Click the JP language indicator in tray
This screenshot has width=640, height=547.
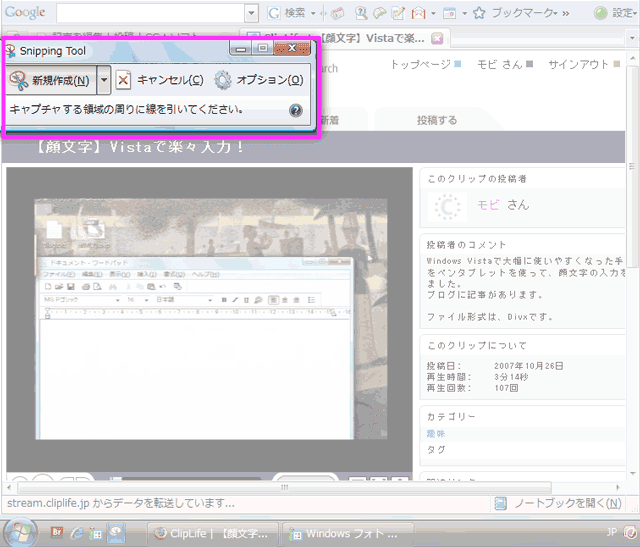pos(611,531)
